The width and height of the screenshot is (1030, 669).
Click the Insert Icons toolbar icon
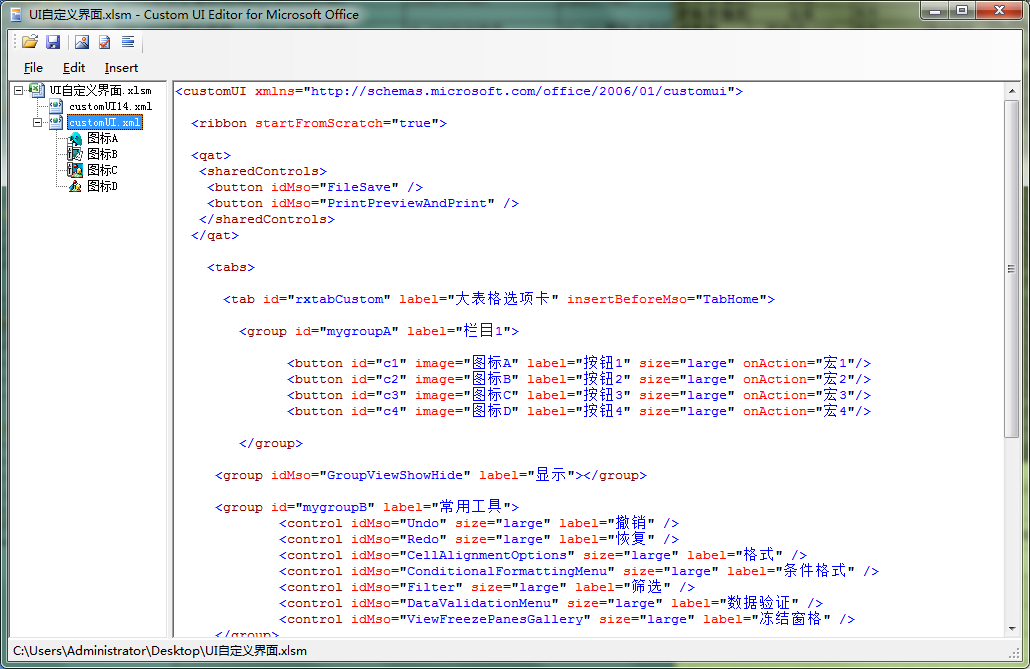point(81,41)
